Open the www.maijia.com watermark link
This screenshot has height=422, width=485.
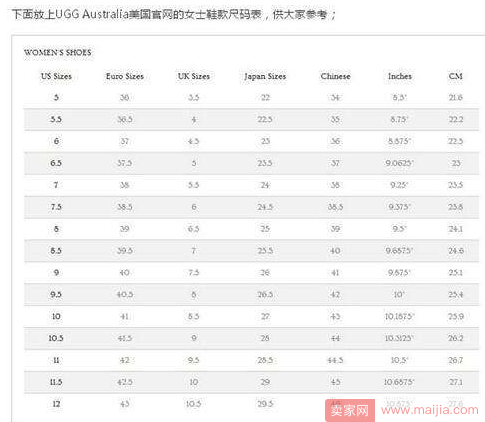(430, 410)
